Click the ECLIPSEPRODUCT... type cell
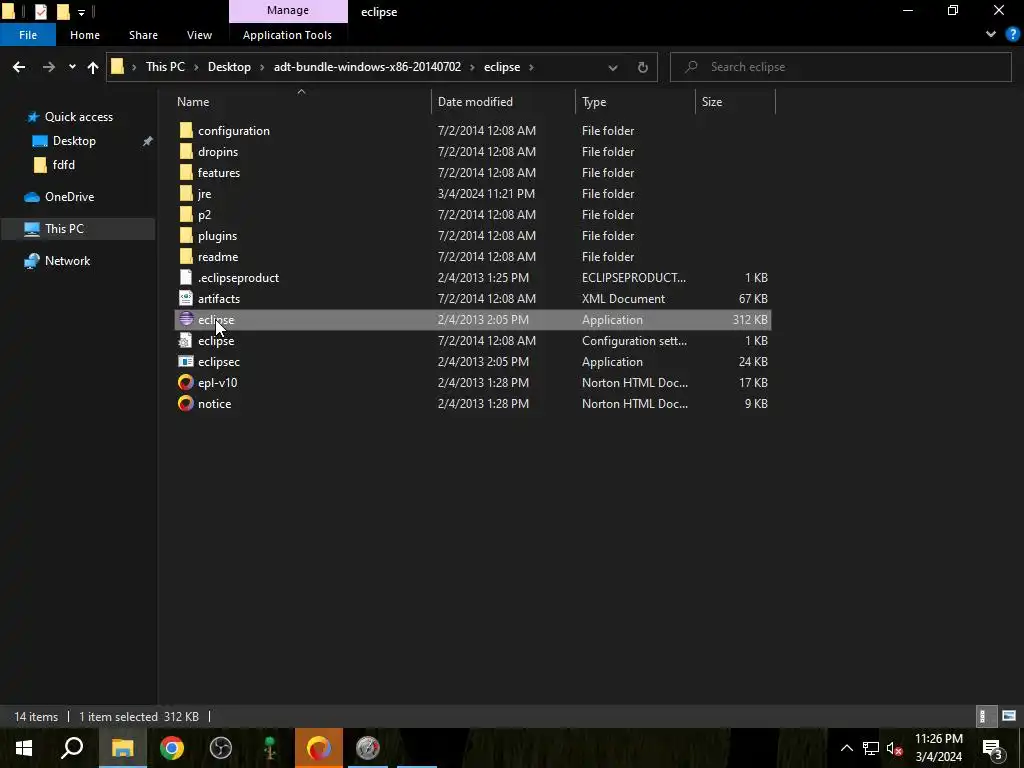1024x768 pixels. click(633, 278)
